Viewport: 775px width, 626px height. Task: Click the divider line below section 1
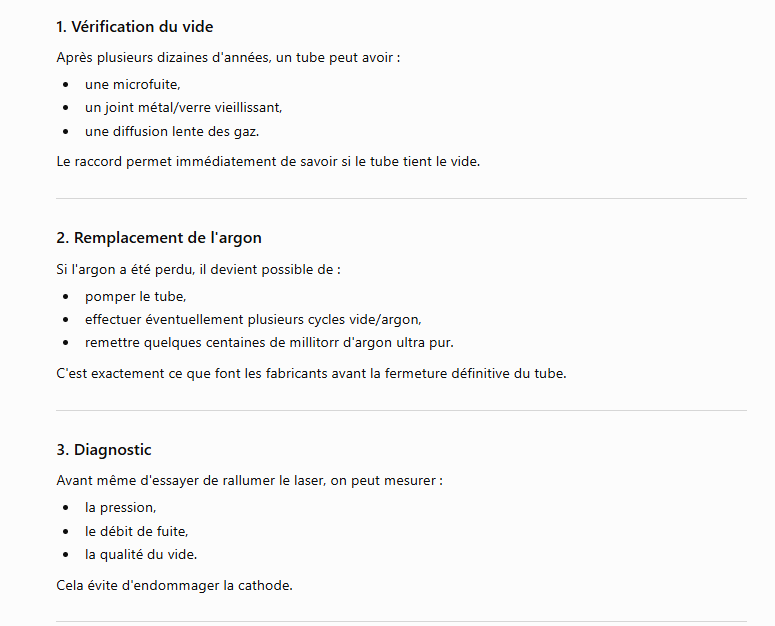point(401,199)
